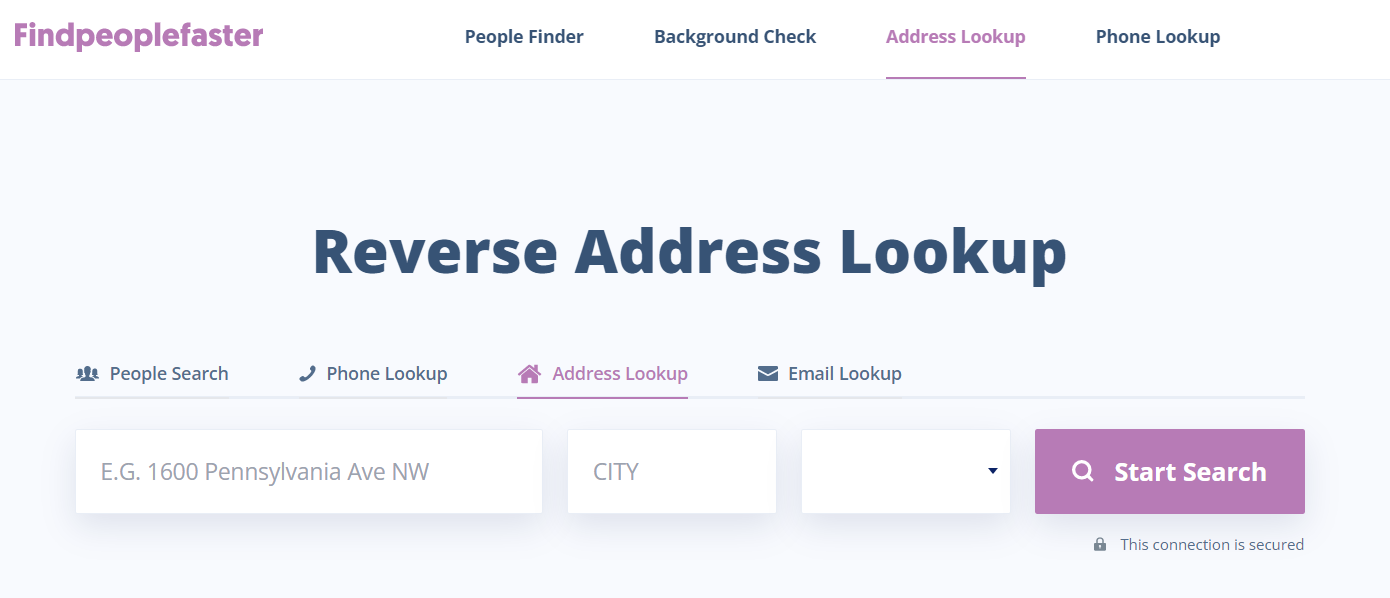The height and width of the screenshot is (598, 1390).
Task: Click the Reverse Address Lookup heading
Action: tap(690, 252)
